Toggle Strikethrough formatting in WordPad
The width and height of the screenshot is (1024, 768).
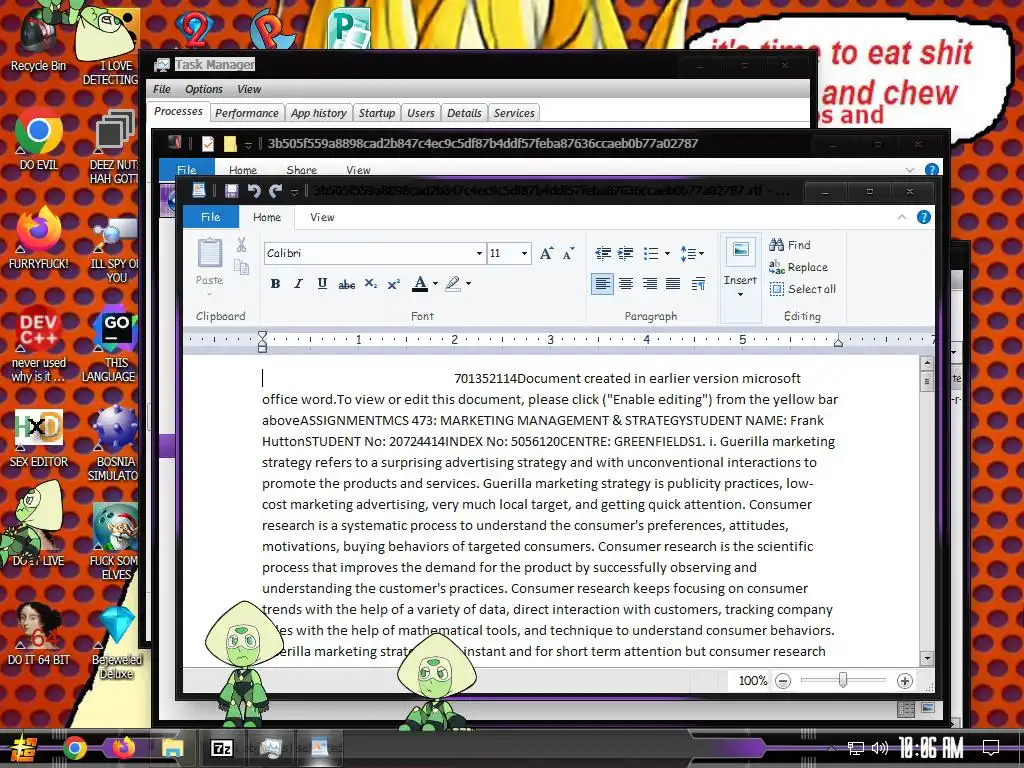click(x=346, y=284)
